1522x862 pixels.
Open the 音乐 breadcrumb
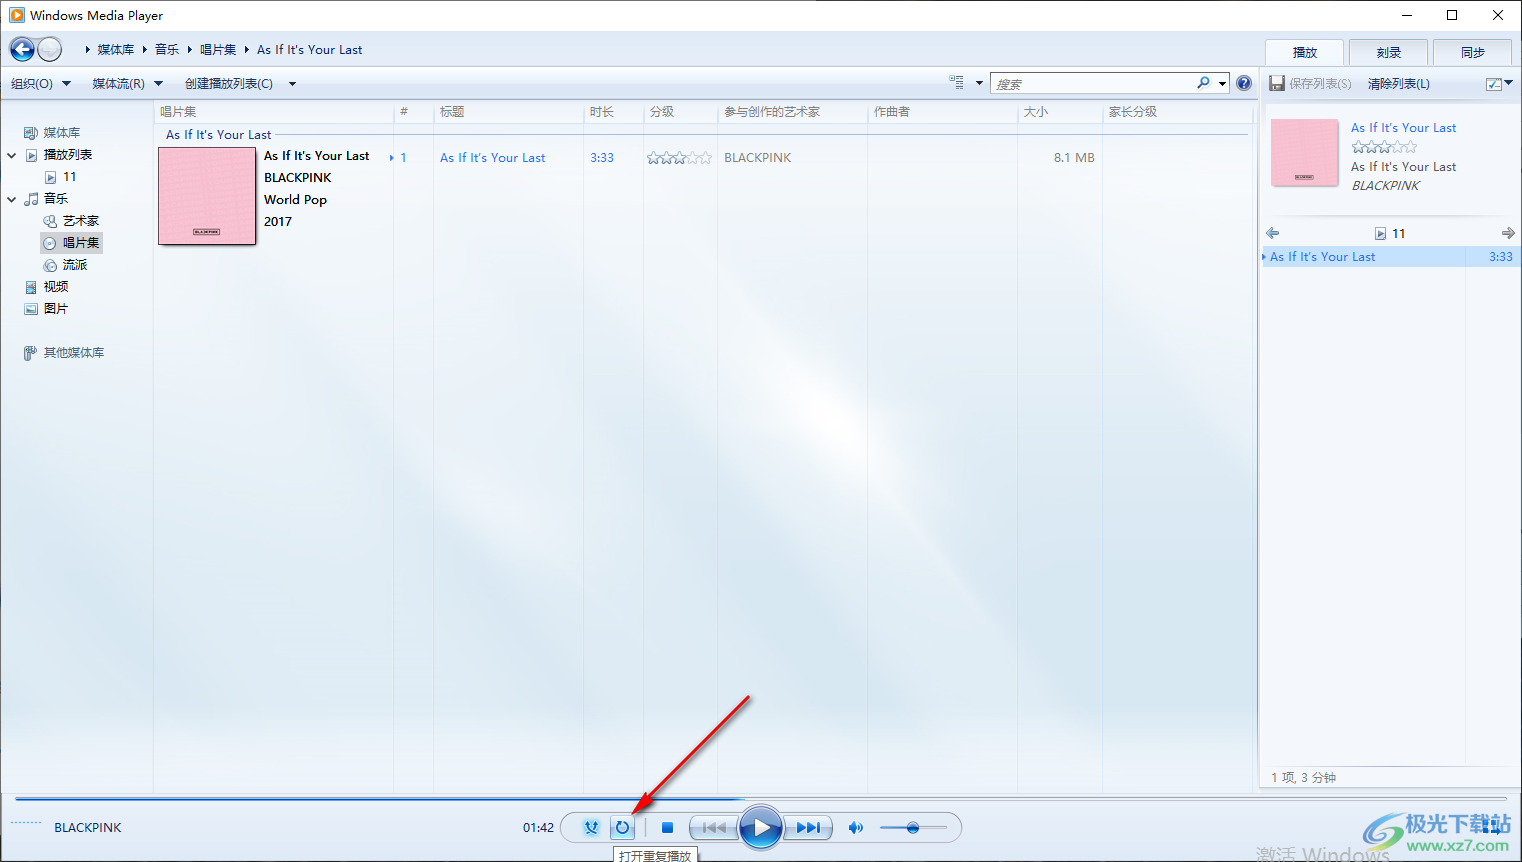point(167,50)
